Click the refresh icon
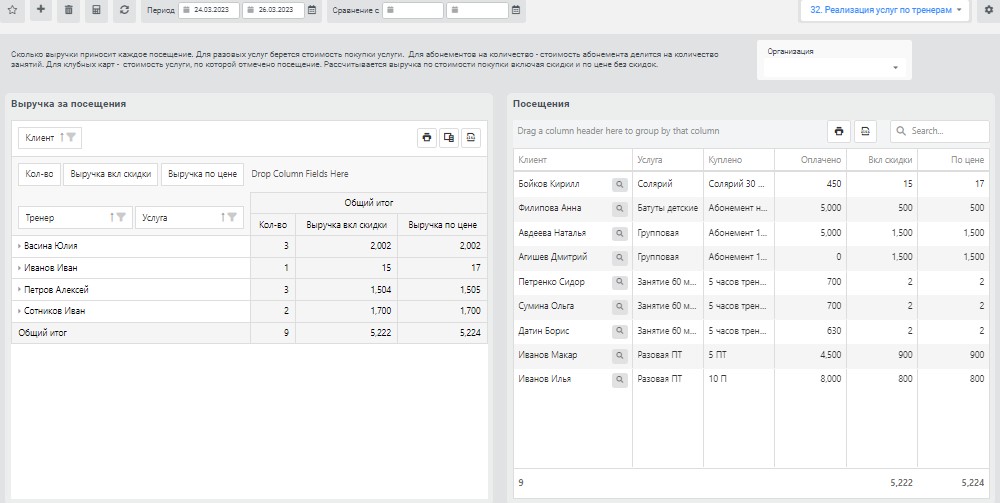 pos(124,10)
